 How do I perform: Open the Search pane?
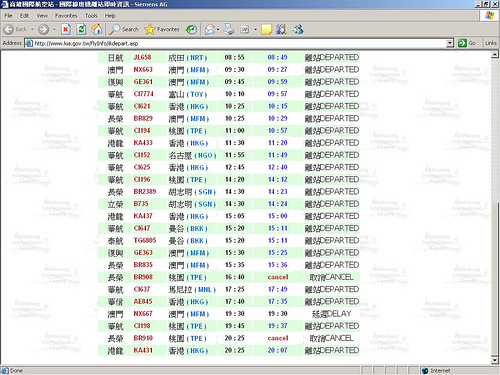124,30
